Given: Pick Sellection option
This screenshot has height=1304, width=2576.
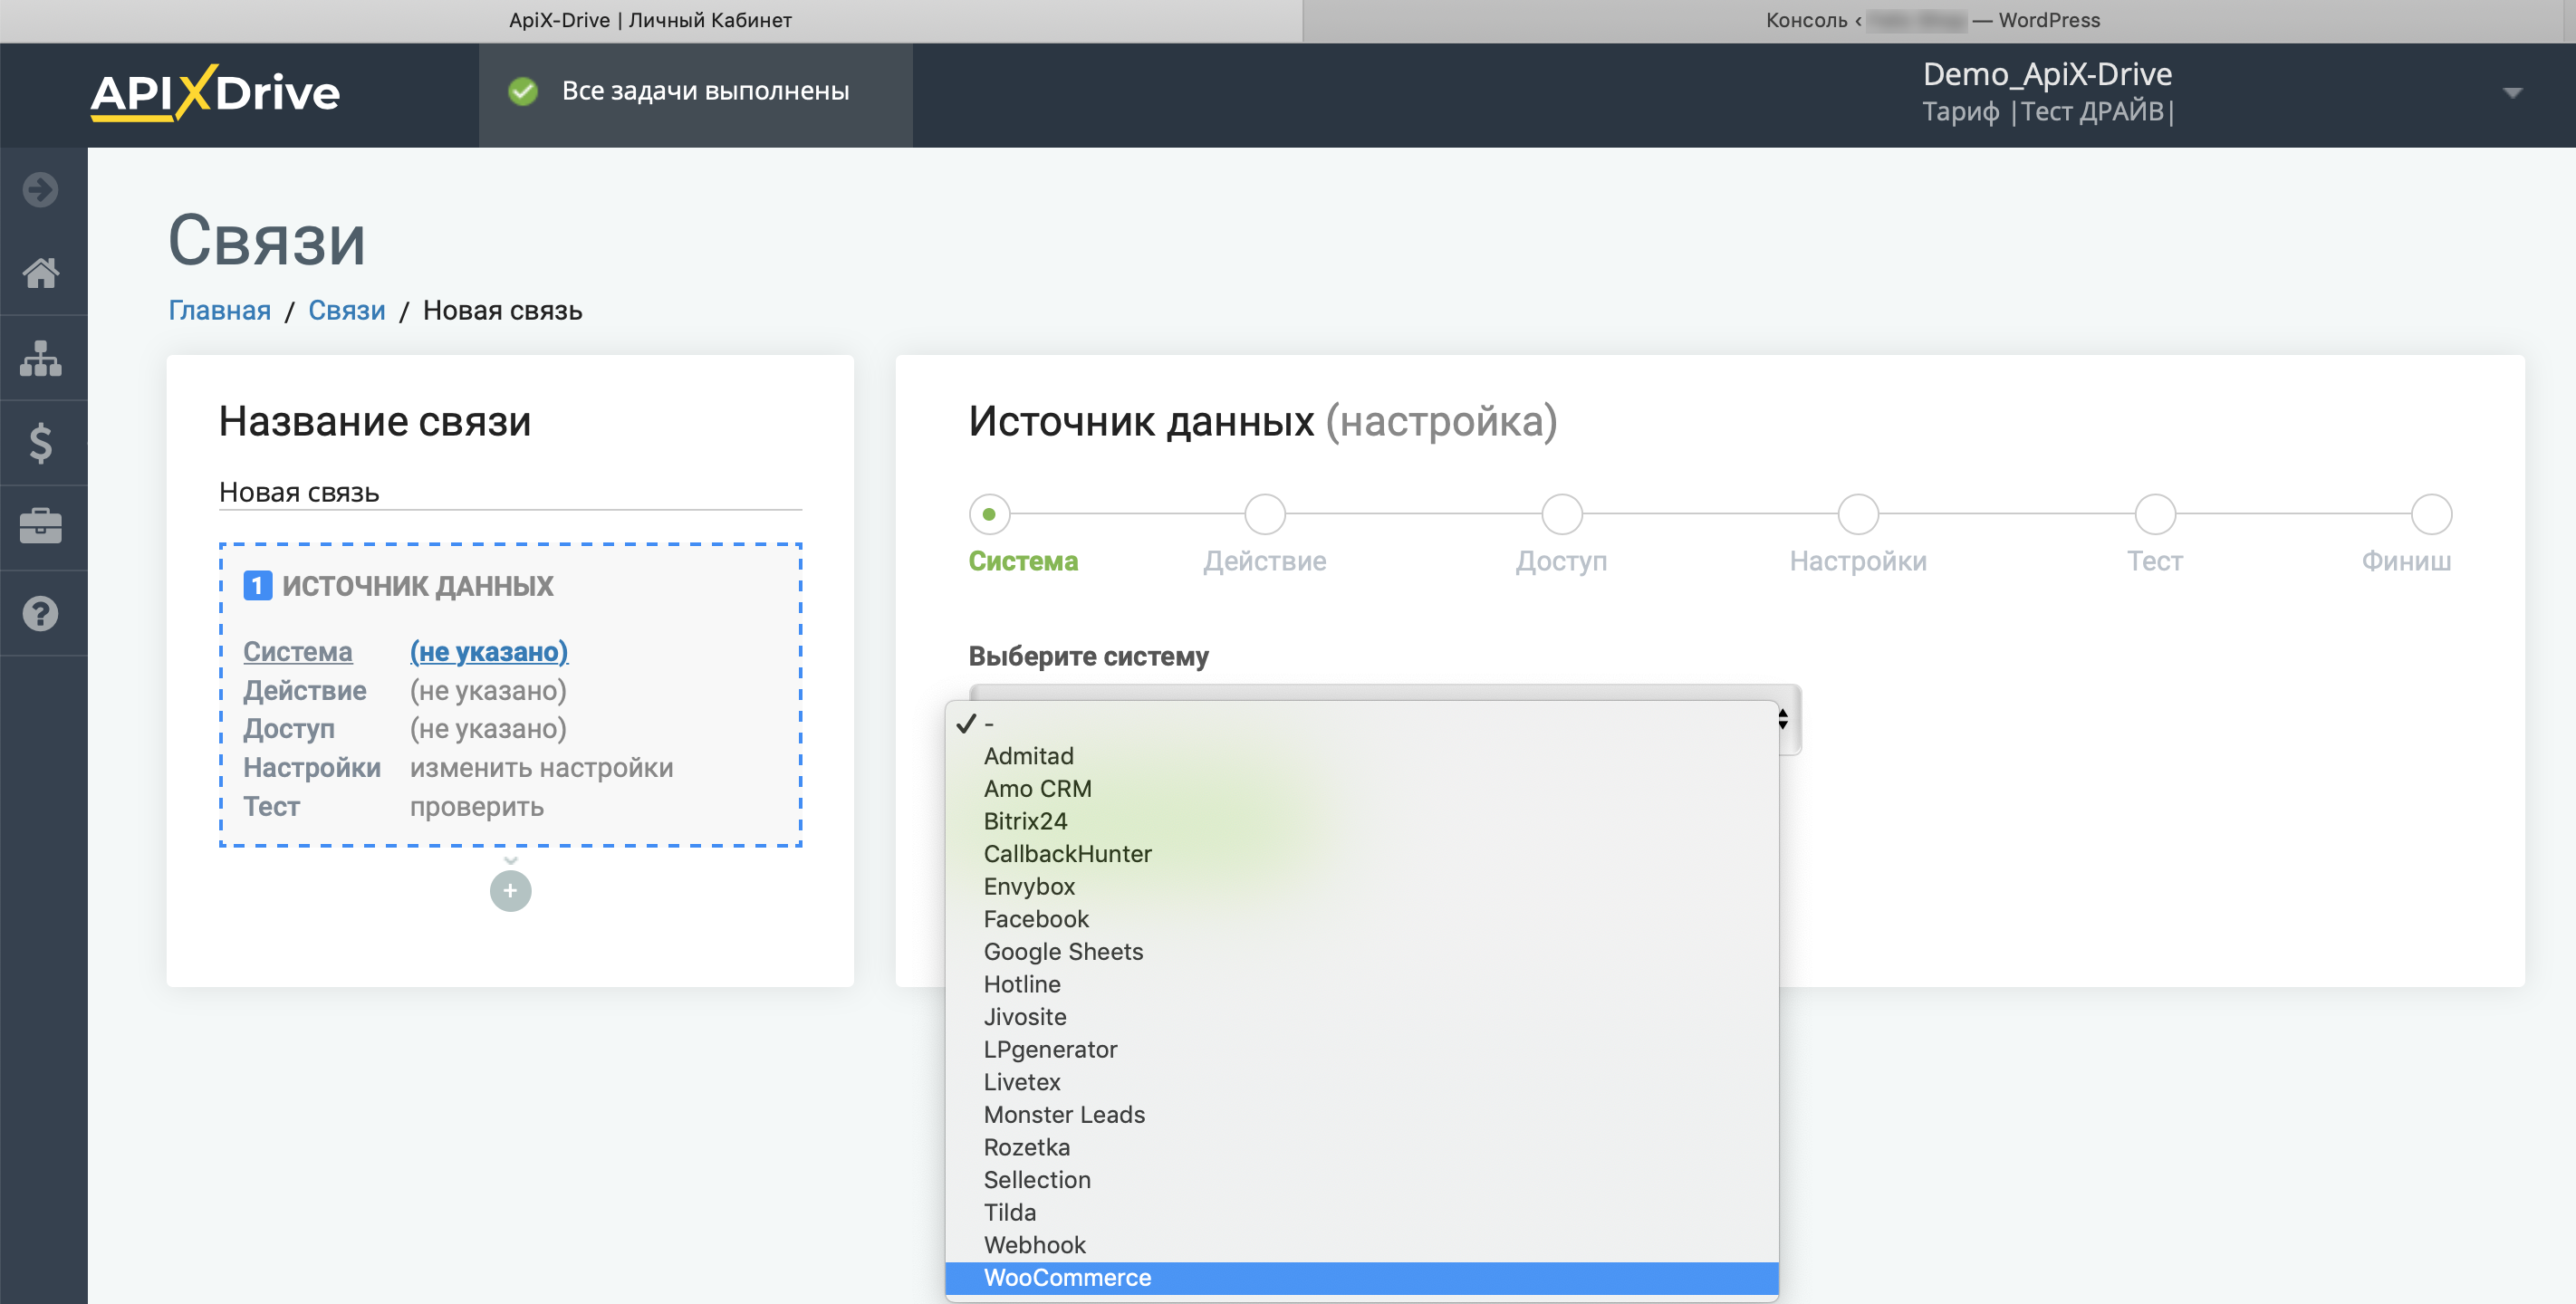Looking at the screenshot, I should pyautogui.click(x=1362, y=1180).
